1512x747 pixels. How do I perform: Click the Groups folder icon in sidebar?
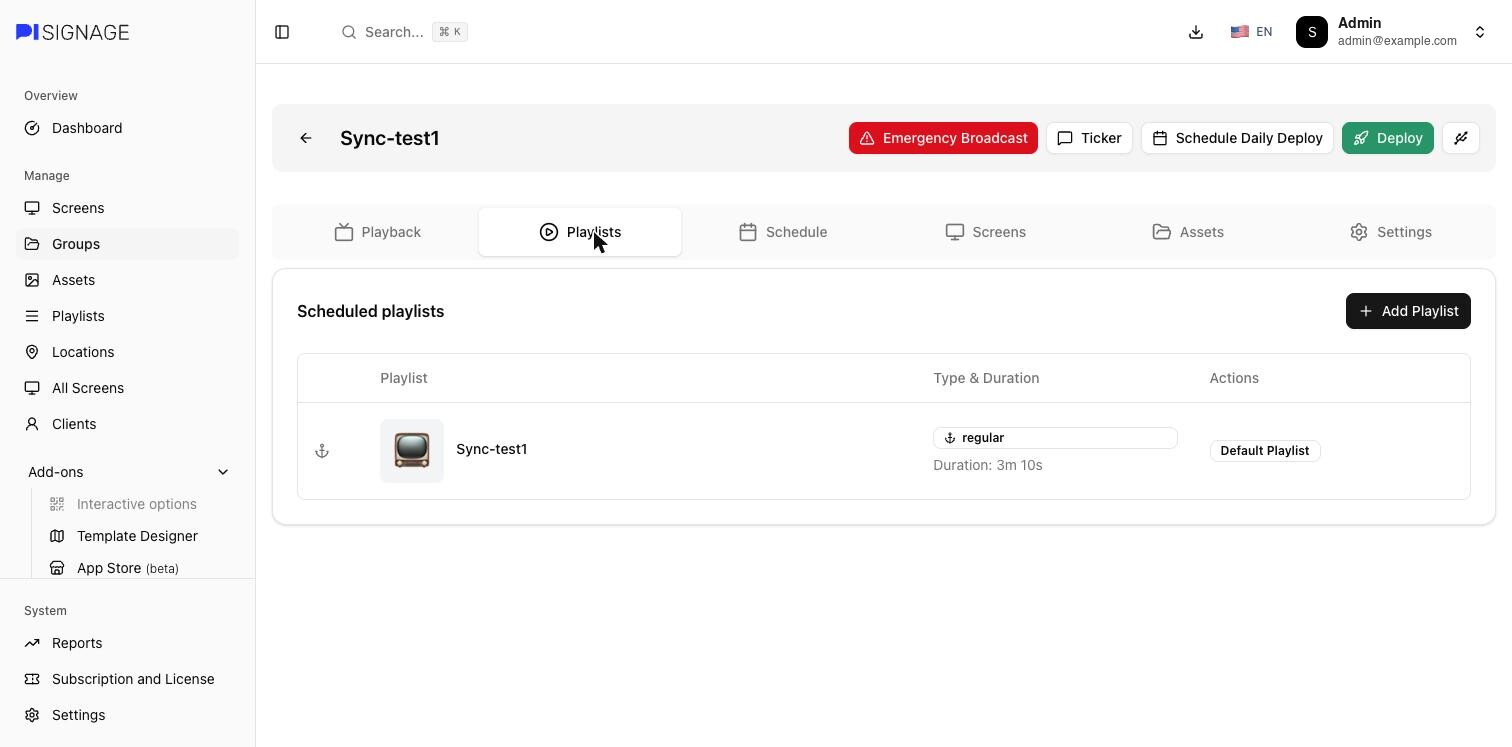point(32,244)
